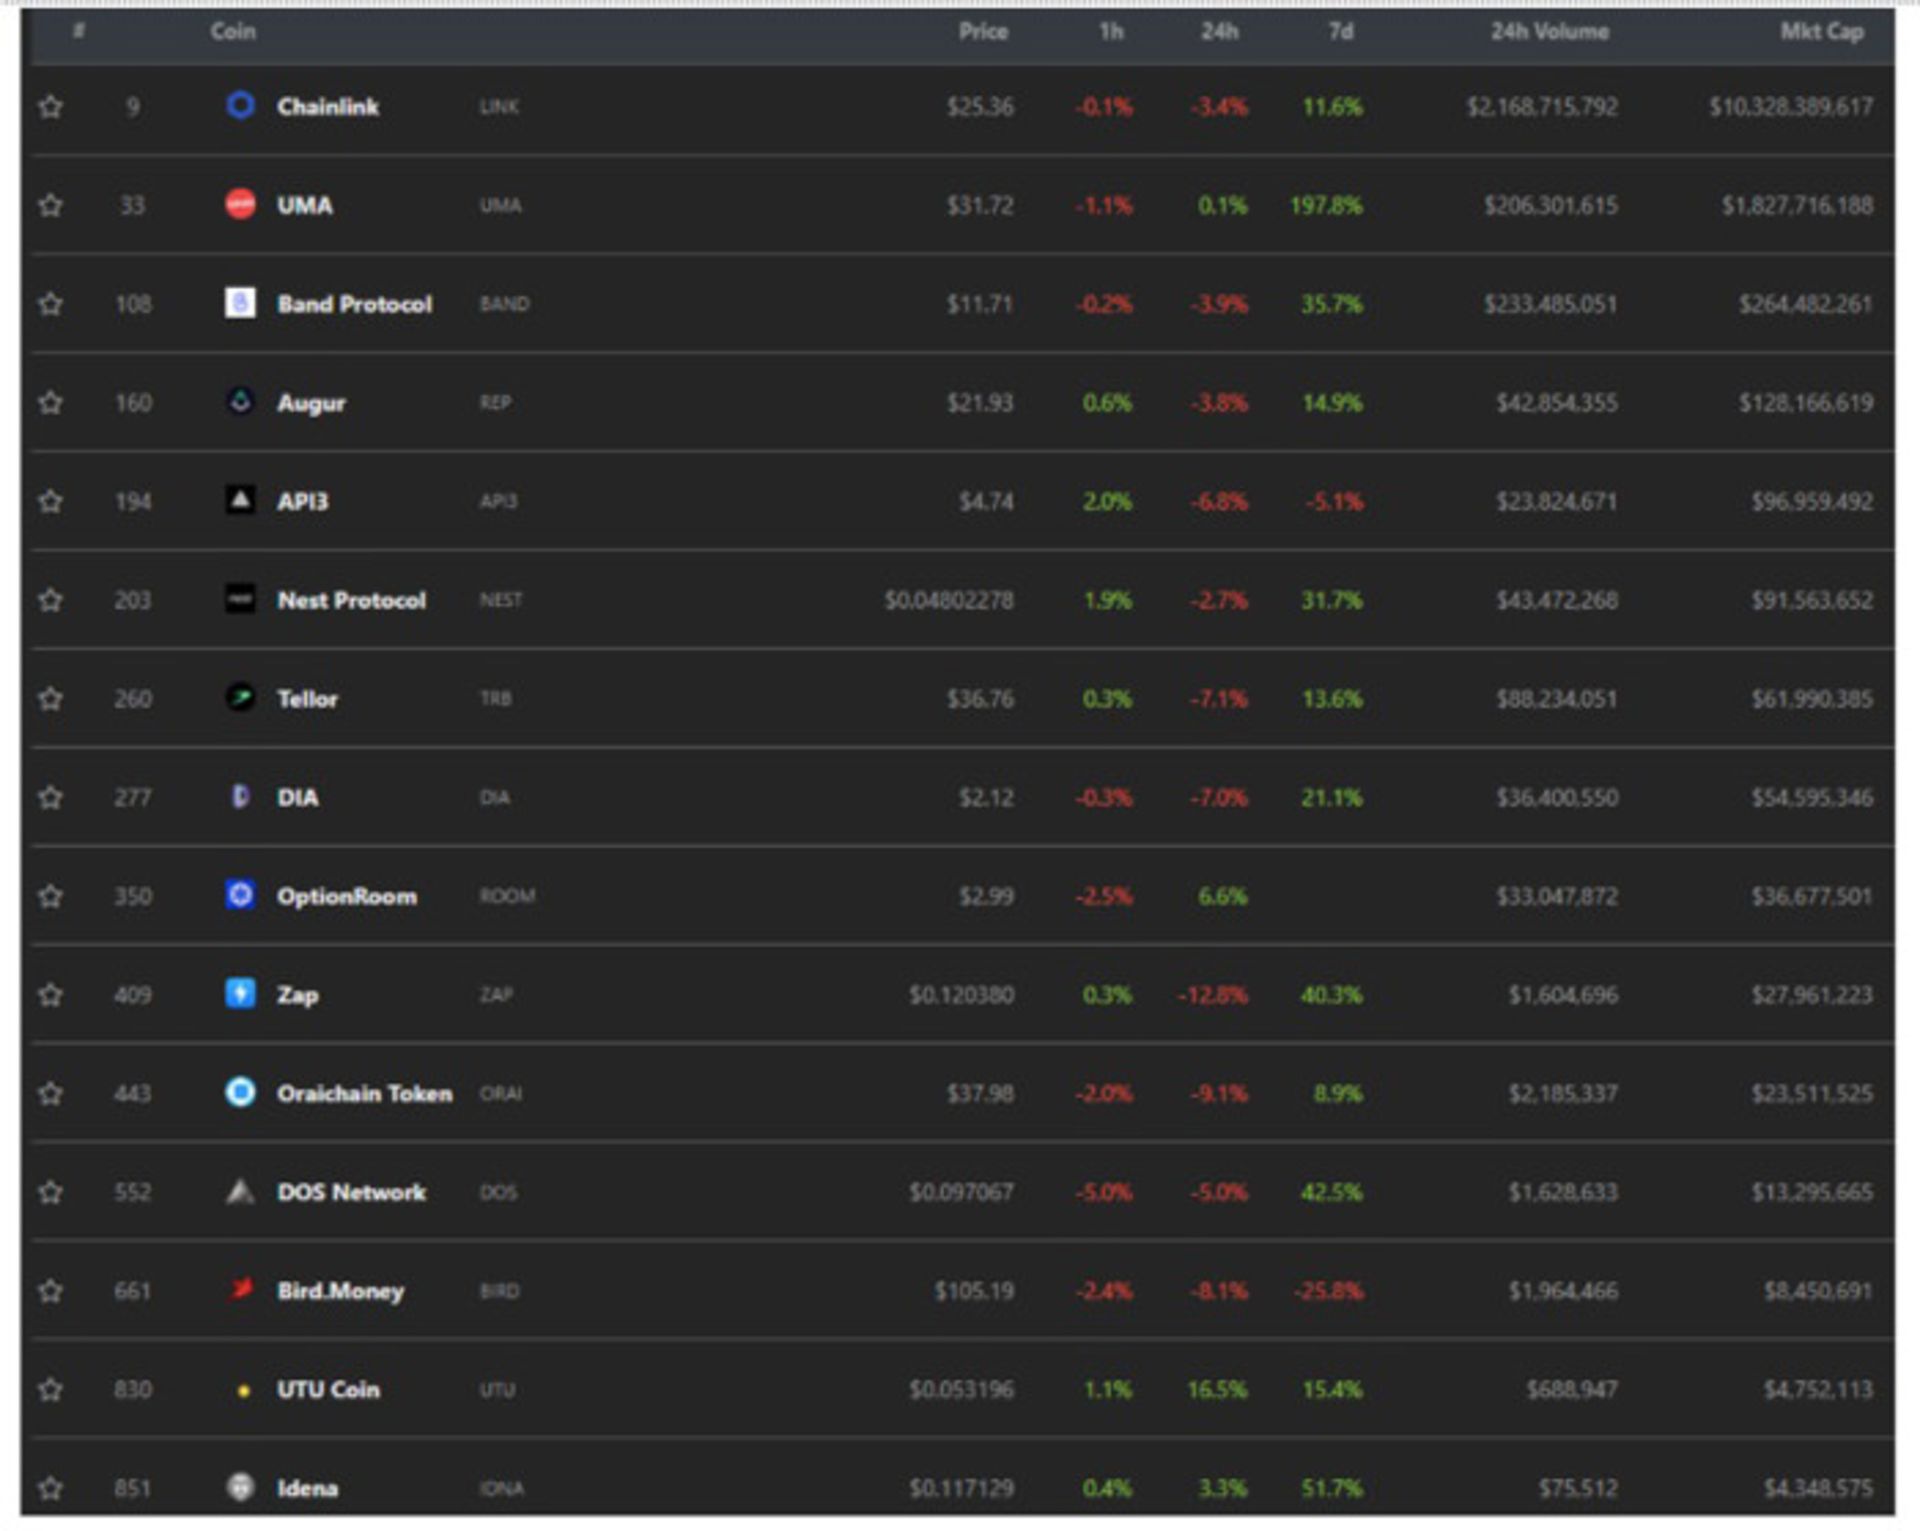Click the red UMA coin logo

240,204
